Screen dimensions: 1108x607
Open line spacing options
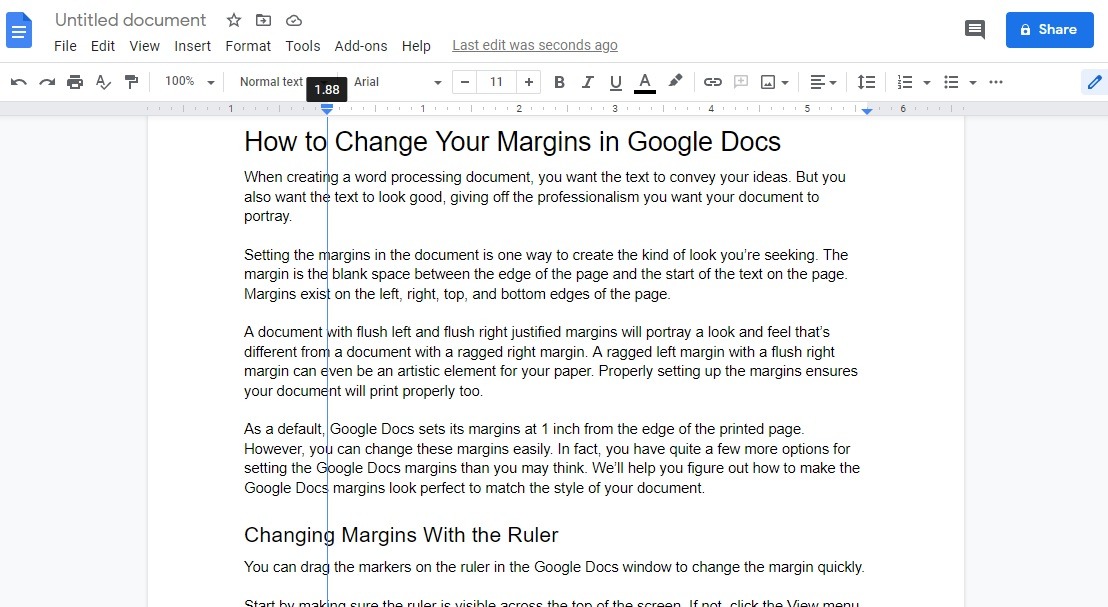[x=866, y=82]
